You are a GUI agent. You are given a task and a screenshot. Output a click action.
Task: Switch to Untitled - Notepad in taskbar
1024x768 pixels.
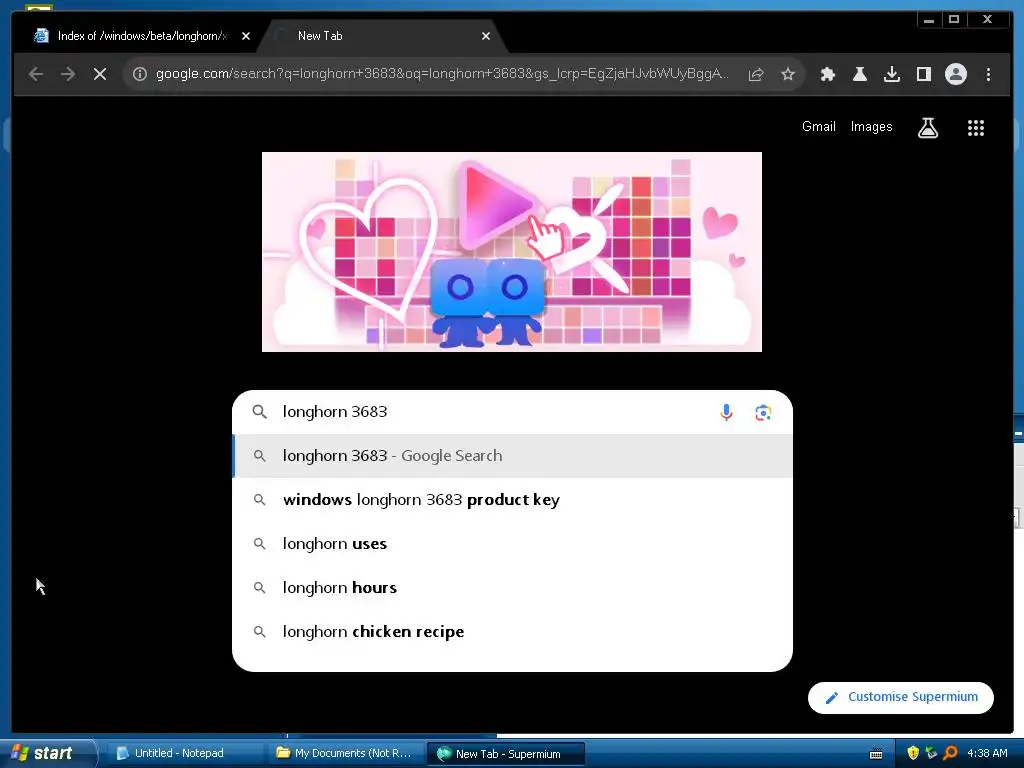[x=184, y=754]
